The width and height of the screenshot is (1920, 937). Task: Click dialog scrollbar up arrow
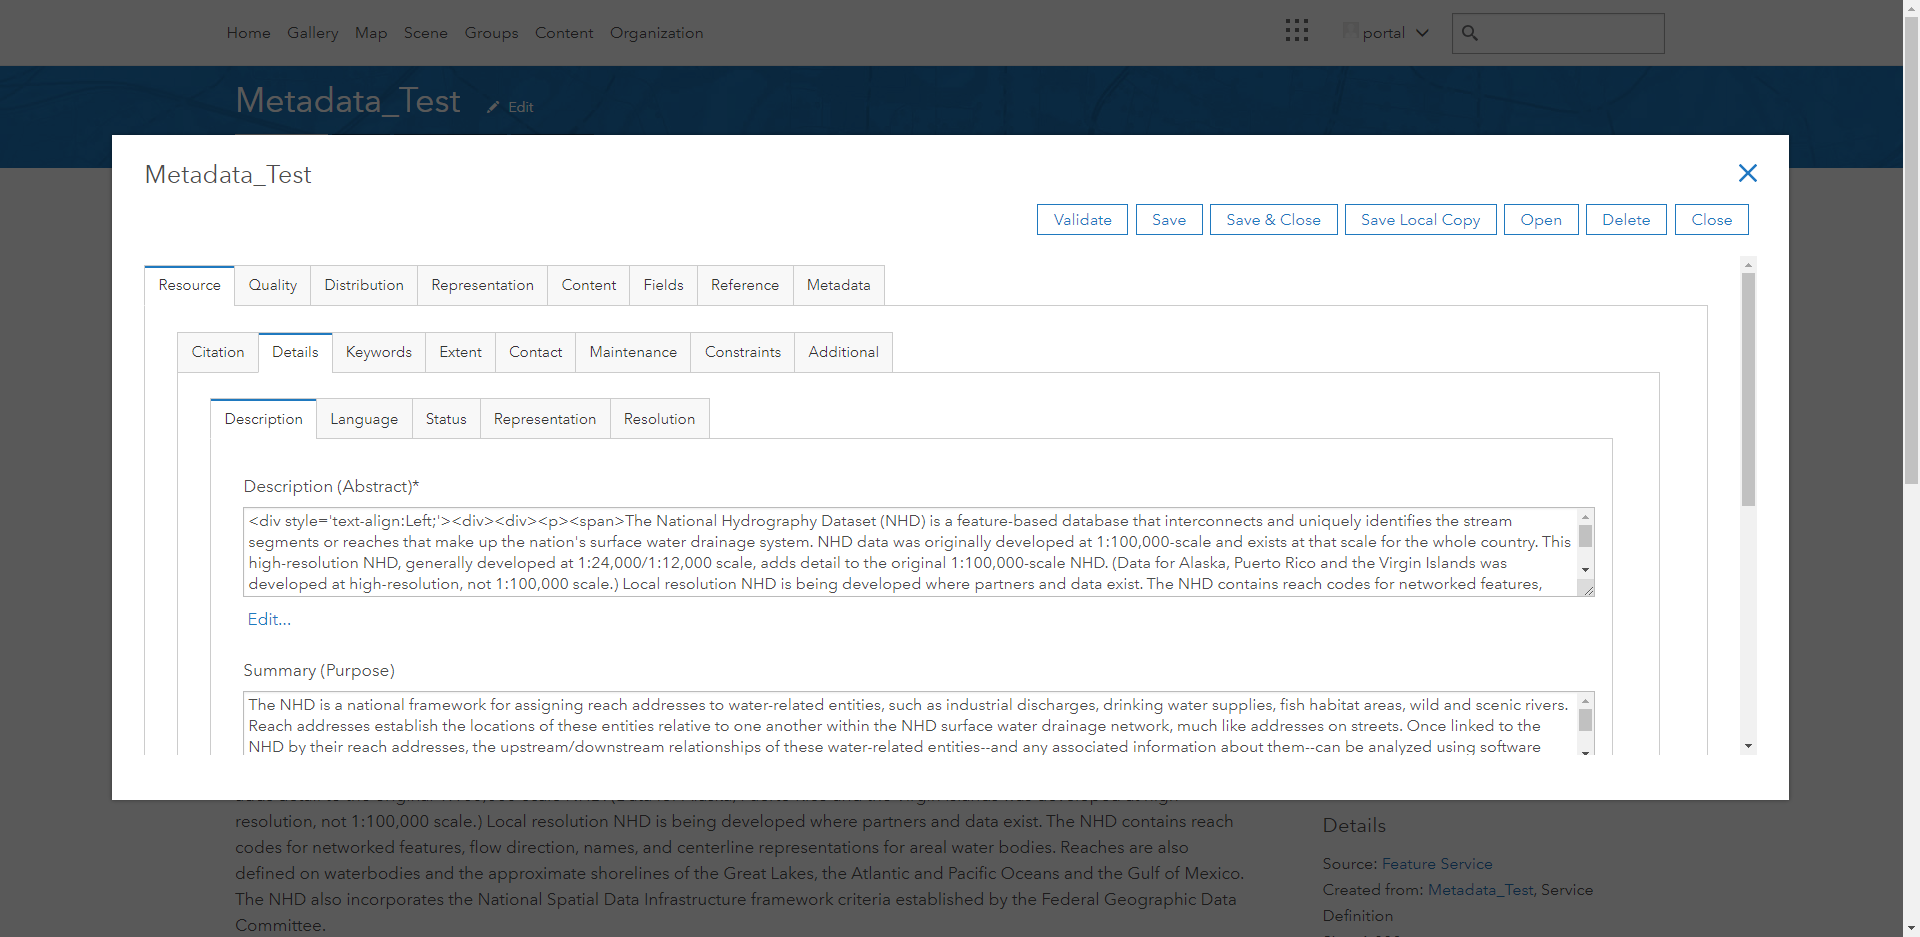[x=1748, y=265]
